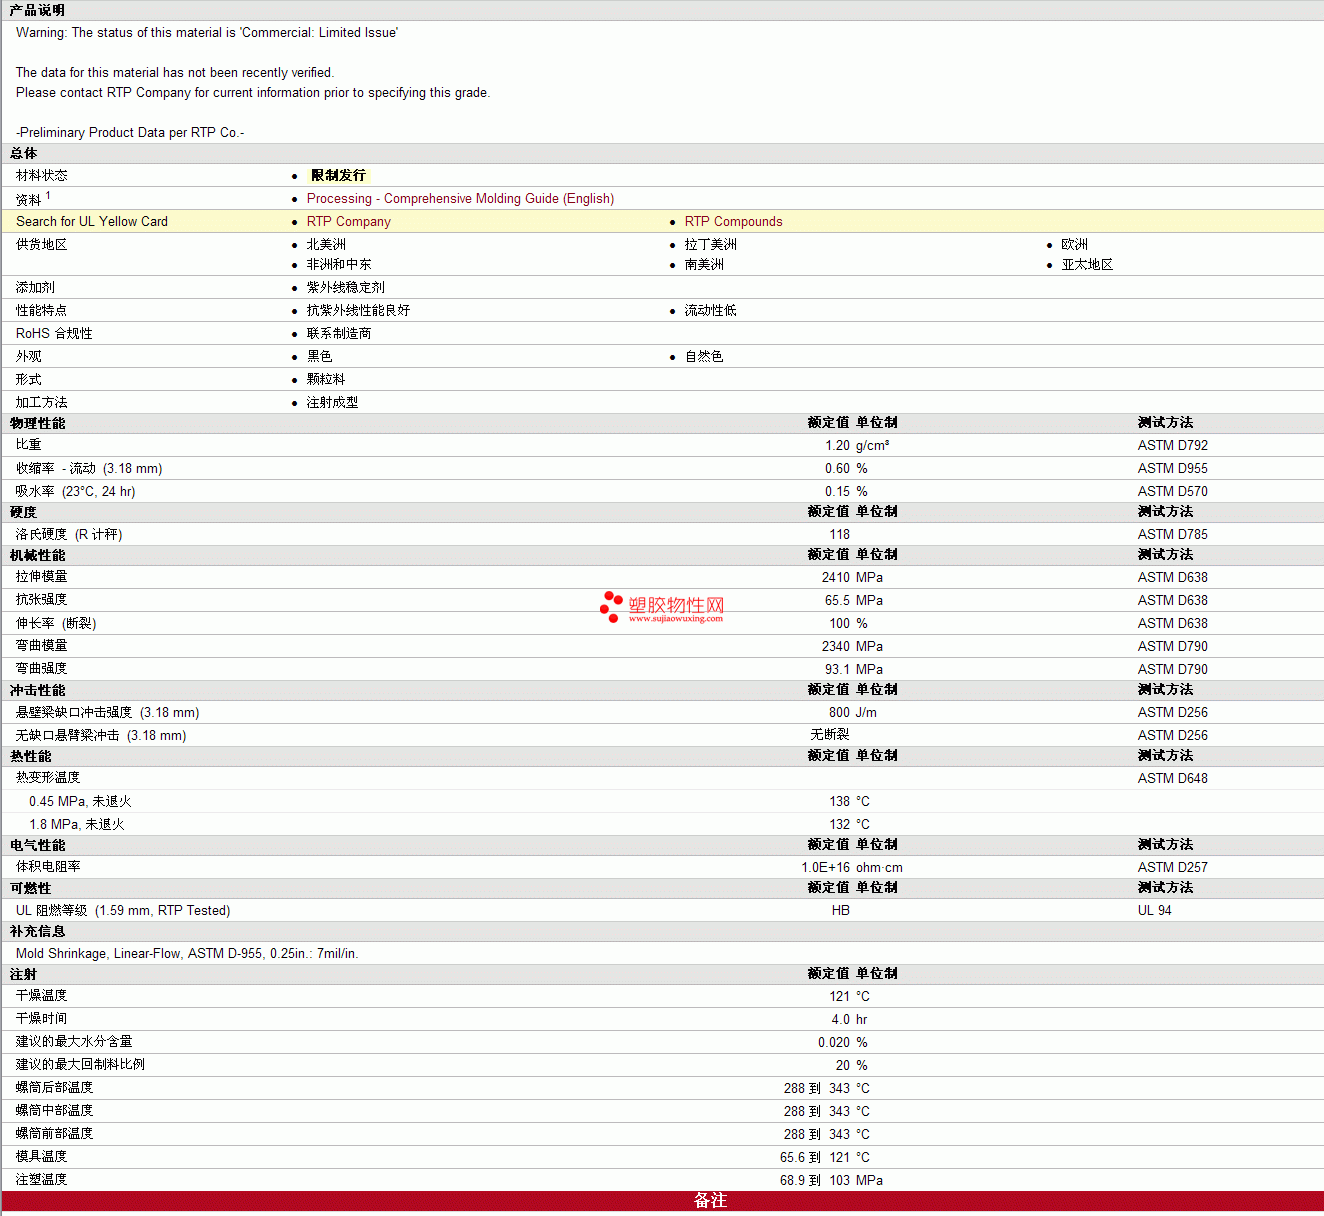Select the warning line about 'Commercial: Limited Issue'

pos(207,33)
